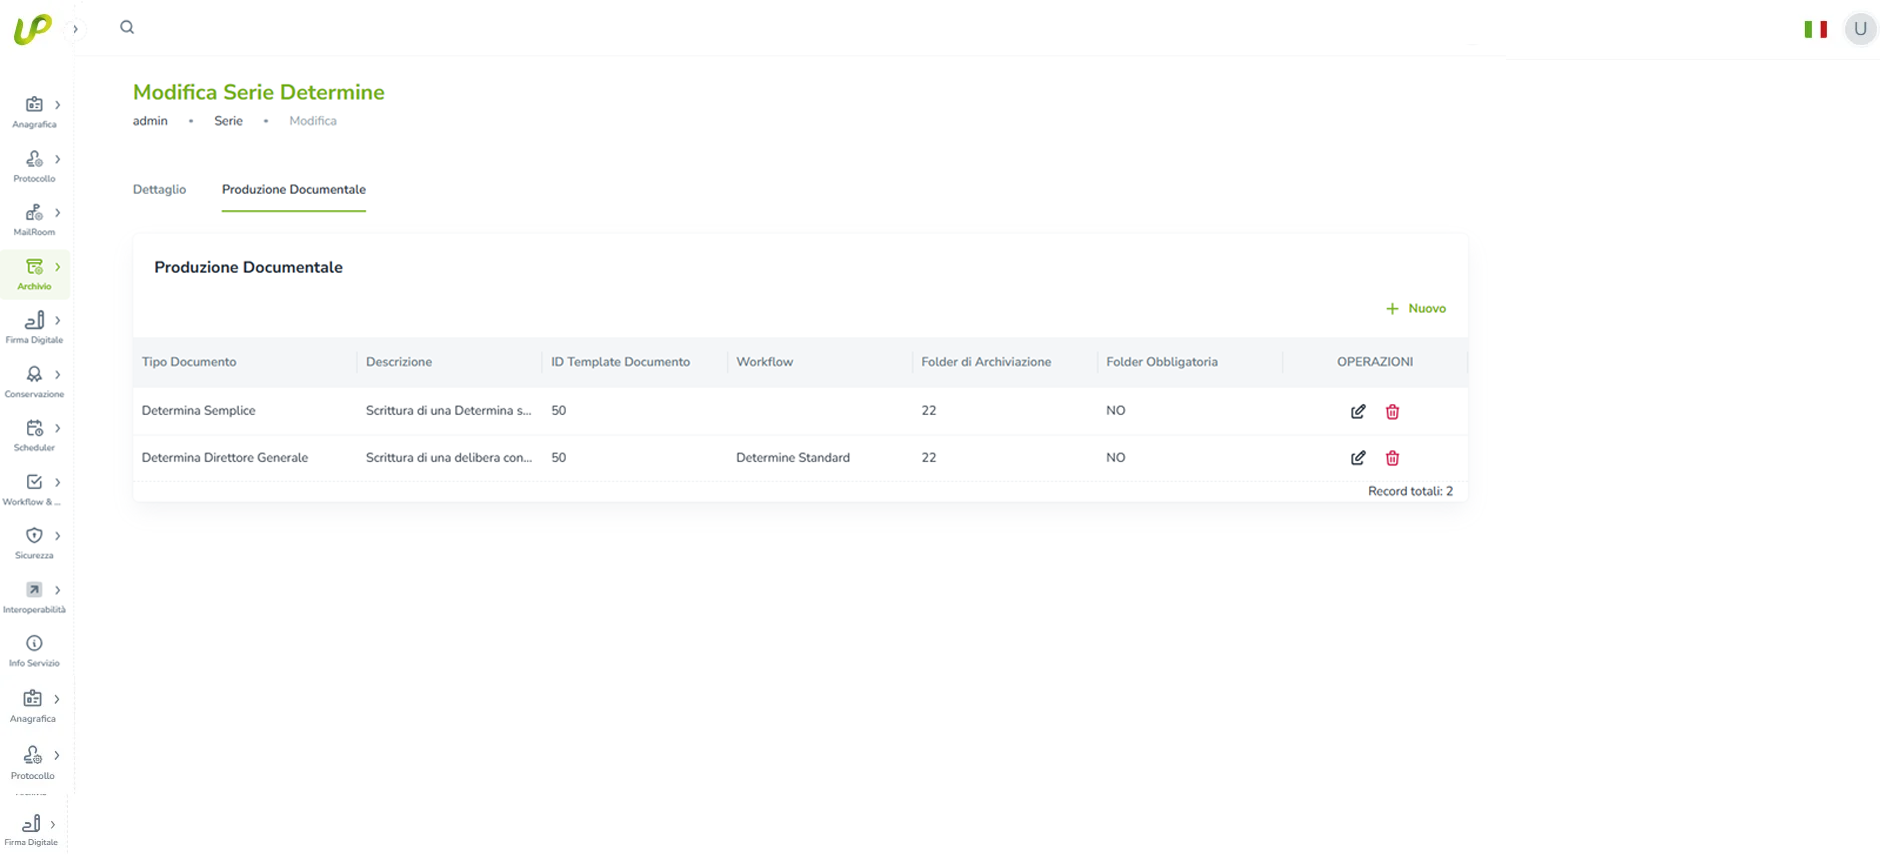Open the user avatar menu
This screenshot has width=1880, height=855.
tap(1860, 29)
